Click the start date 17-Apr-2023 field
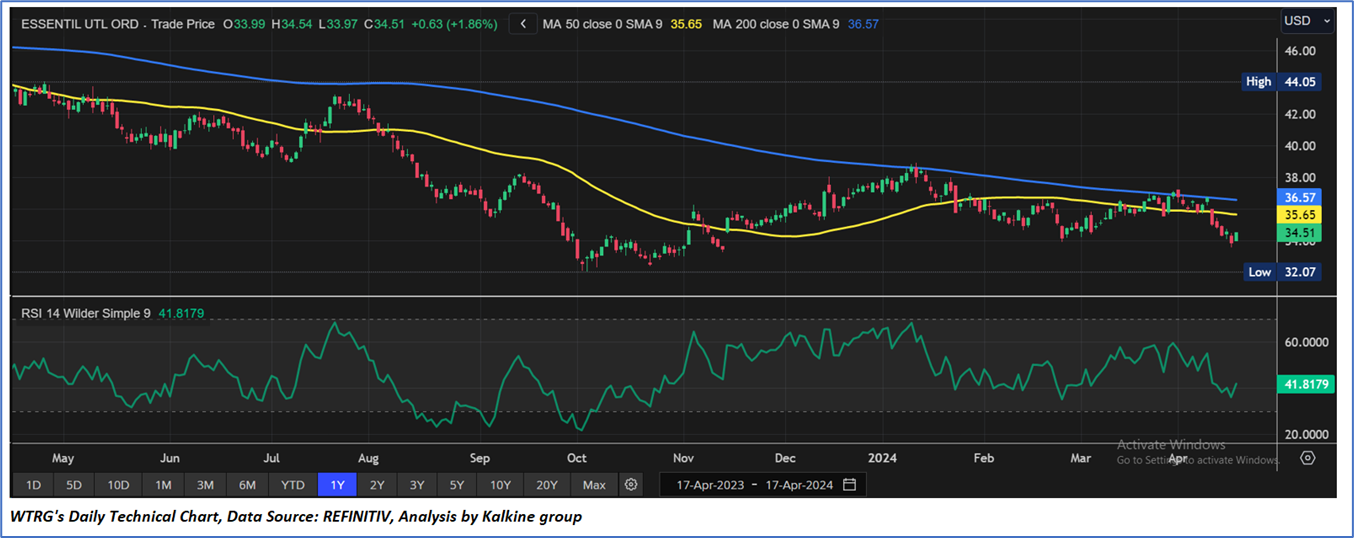1354x538 pixels. (710, 485)
